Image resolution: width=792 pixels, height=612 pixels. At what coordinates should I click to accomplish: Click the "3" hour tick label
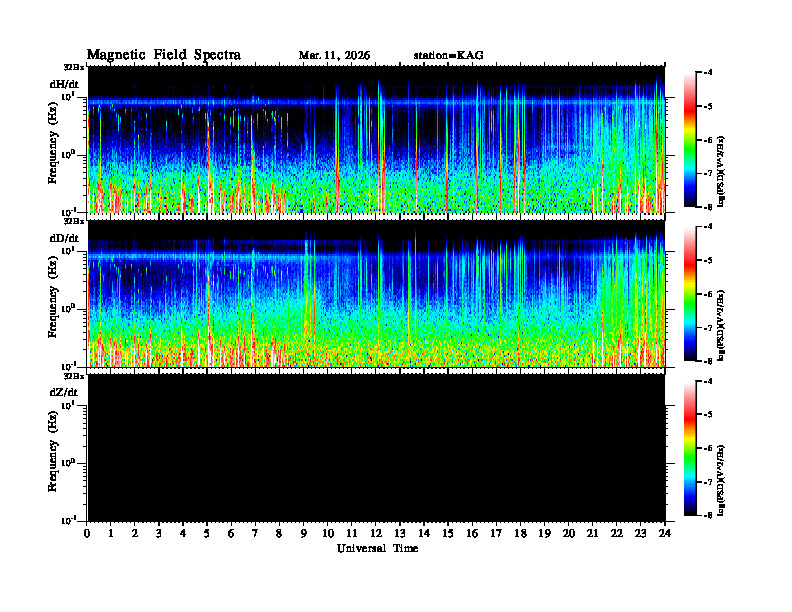point(159,534)
